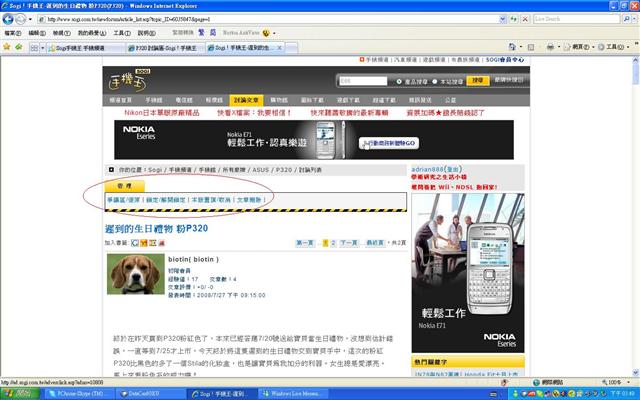The image size is (640, 400).
Task: Switch to the P320 討論區 browser tab
Action: 164,47
